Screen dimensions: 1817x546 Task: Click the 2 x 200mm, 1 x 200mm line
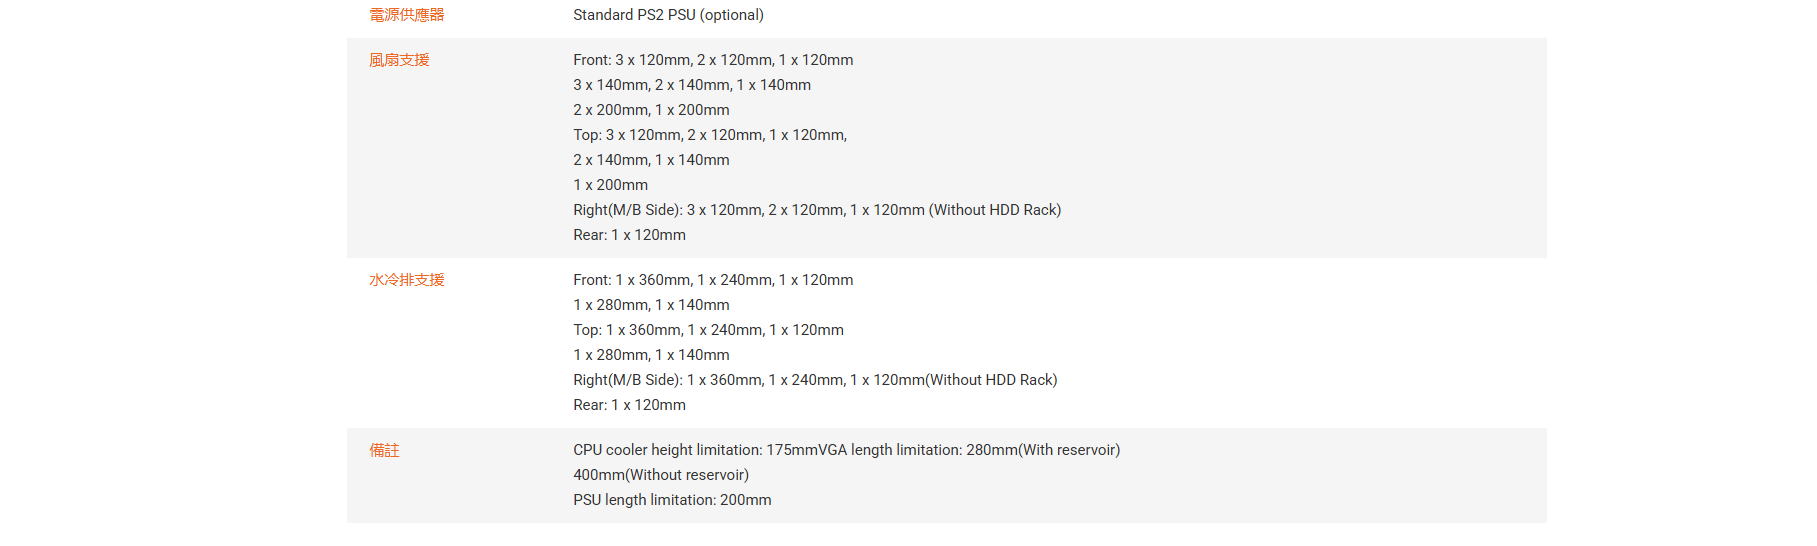(x=651, y=110)
